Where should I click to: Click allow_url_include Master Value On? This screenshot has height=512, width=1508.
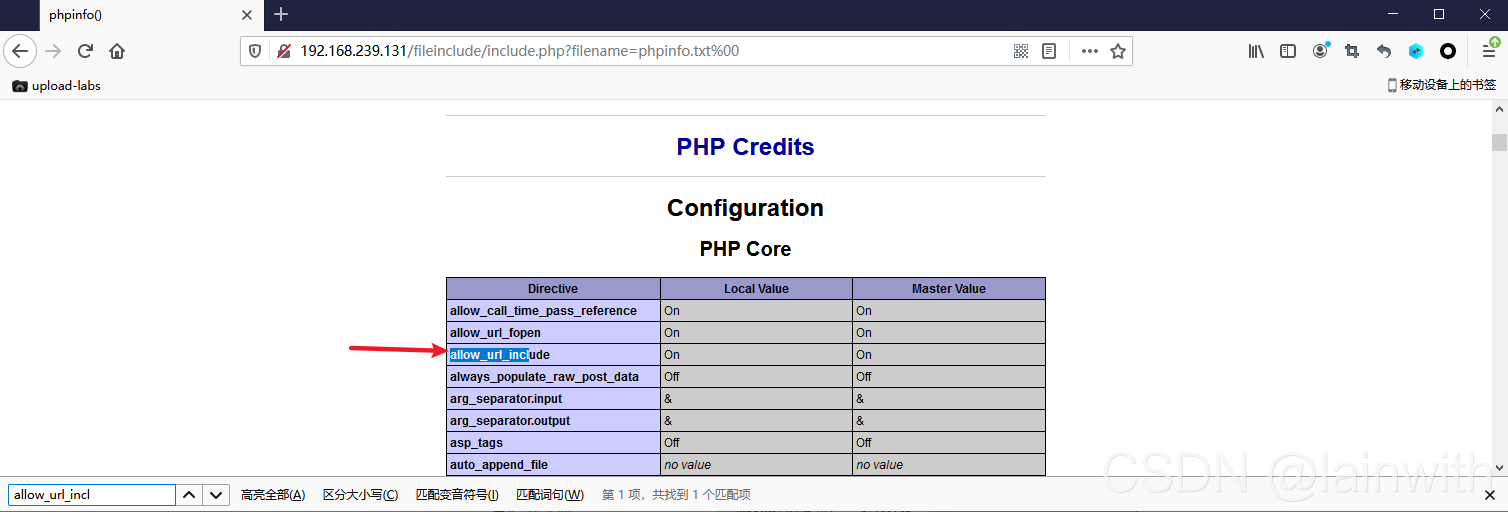tap(948, 355)
